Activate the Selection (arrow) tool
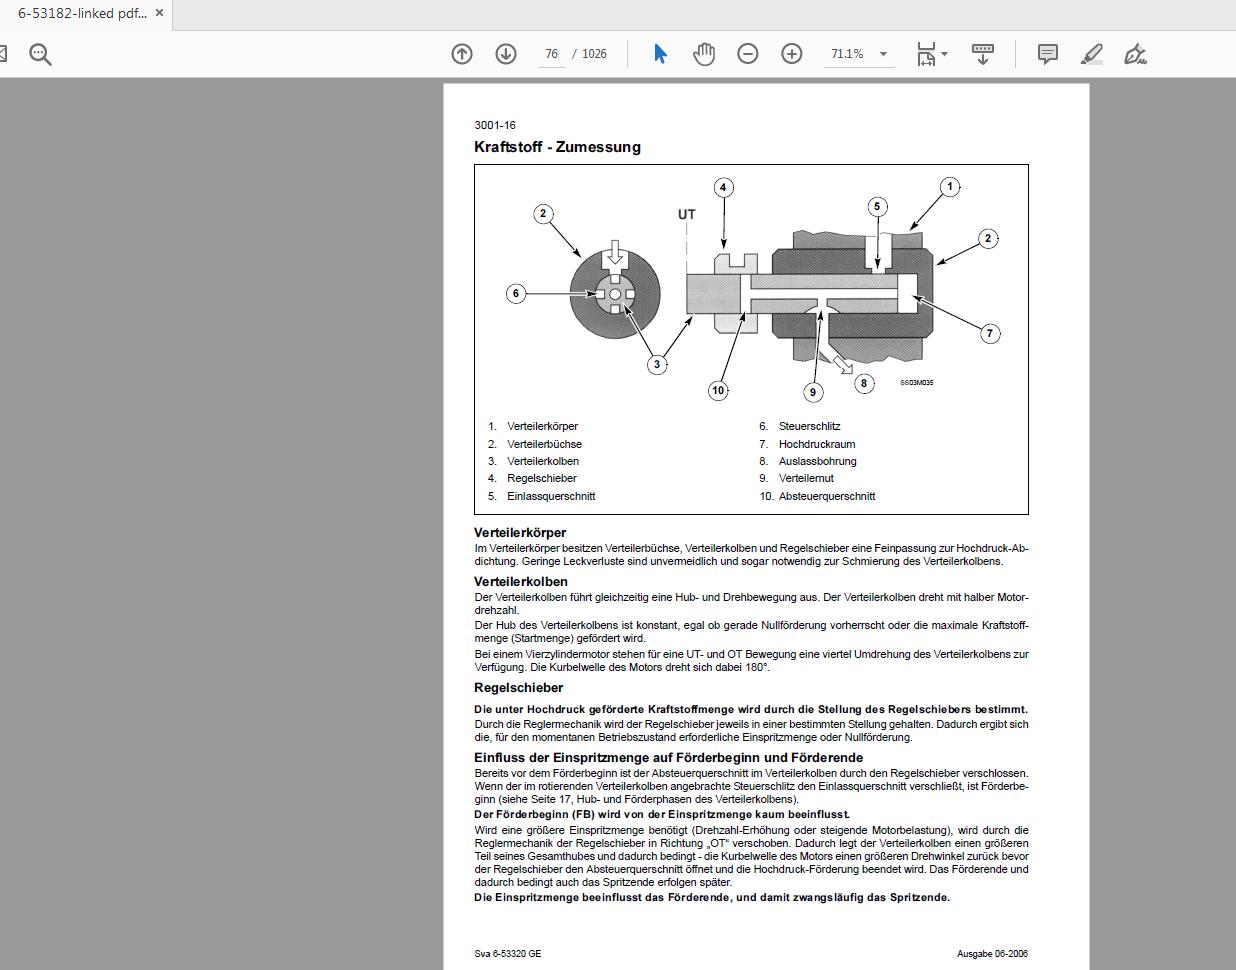This screenshot has height=970, width=1236. pos(659,53)
